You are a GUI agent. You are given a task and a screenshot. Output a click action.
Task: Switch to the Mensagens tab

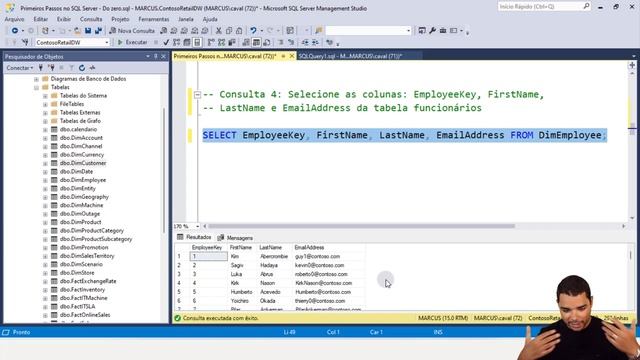(x=236, y=238)
